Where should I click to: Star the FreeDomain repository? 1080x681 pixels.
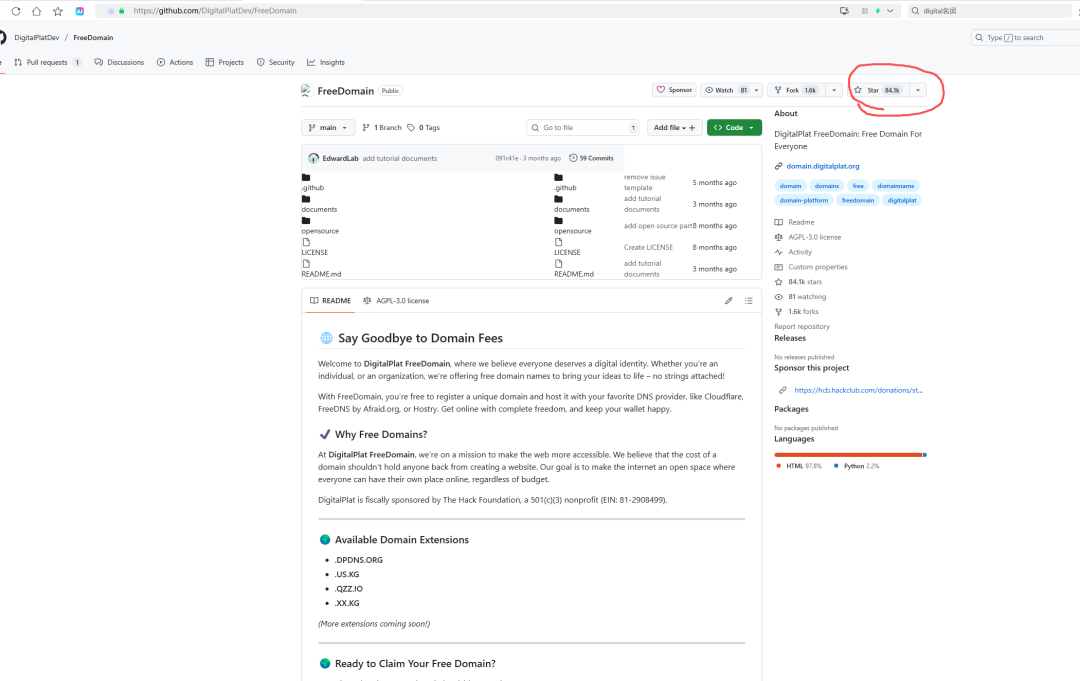pyautogui.click(x=876, y=90)
